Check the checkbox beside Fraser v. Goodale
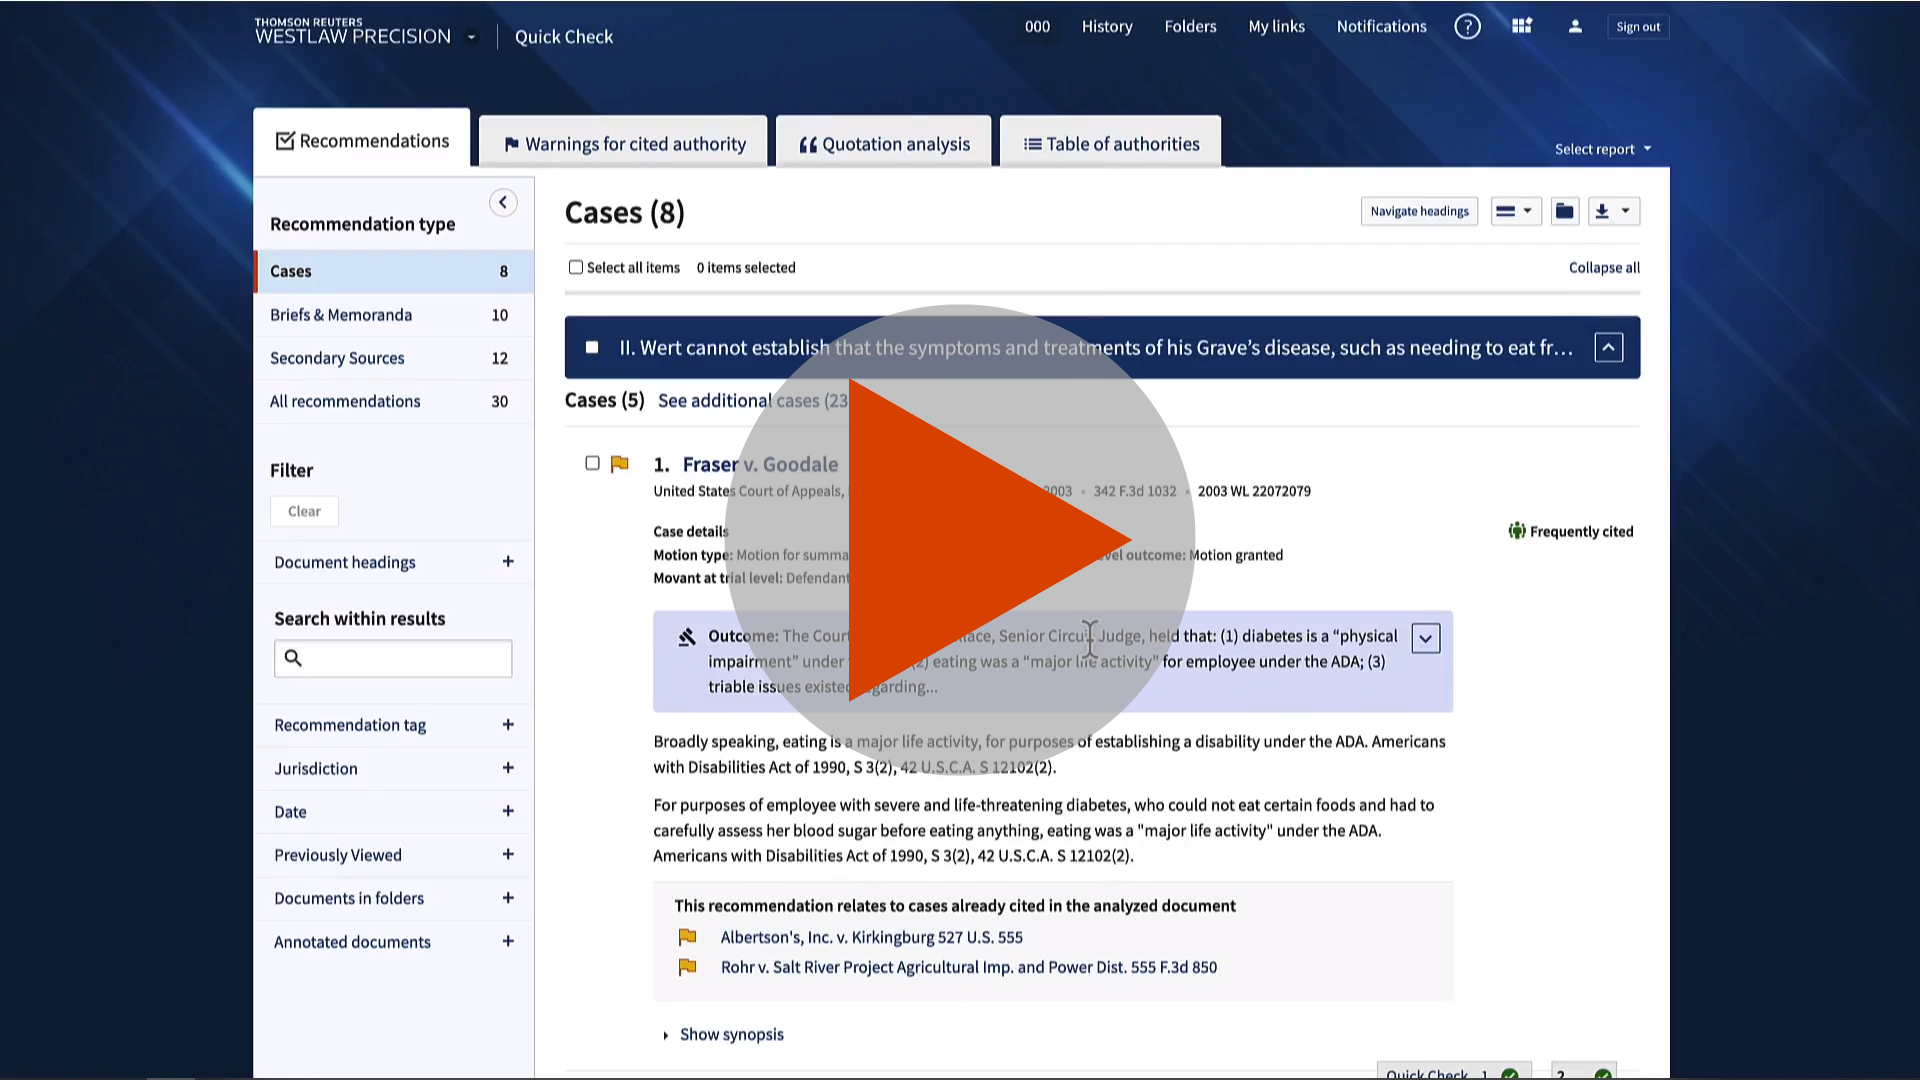1920x1080 pixels. tap(592, 463)
